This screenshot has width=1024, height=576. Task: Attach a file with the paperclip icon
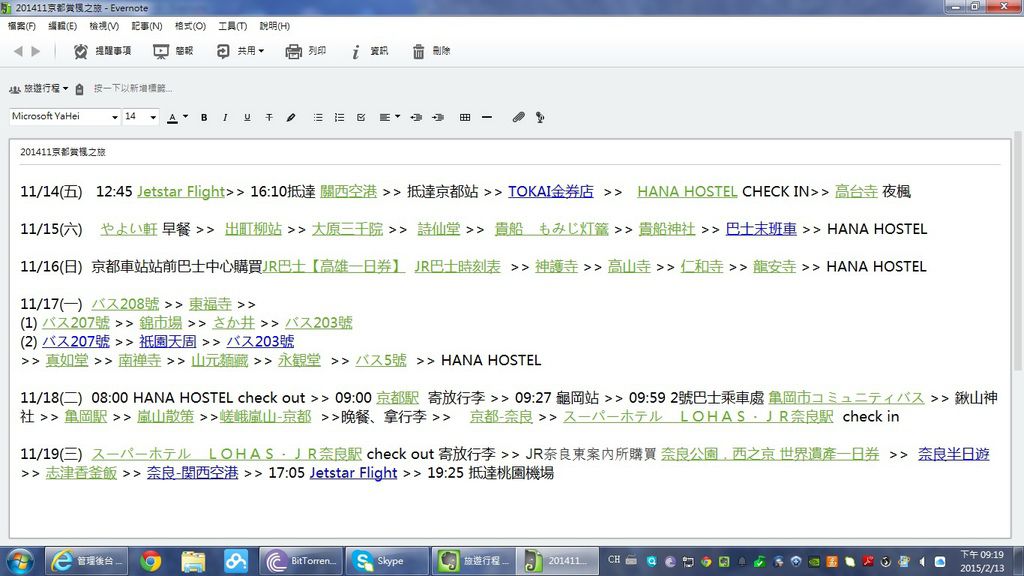517,117
